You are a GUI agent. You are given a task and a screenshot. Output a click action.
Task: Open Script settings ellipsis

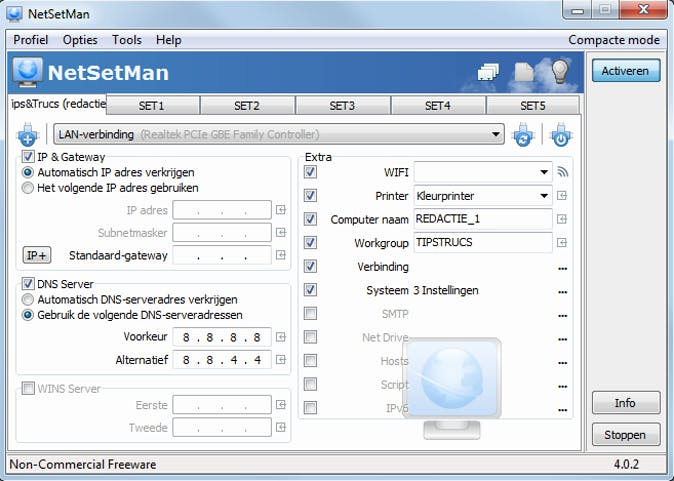pyautogui.click(x=562, y=386)
